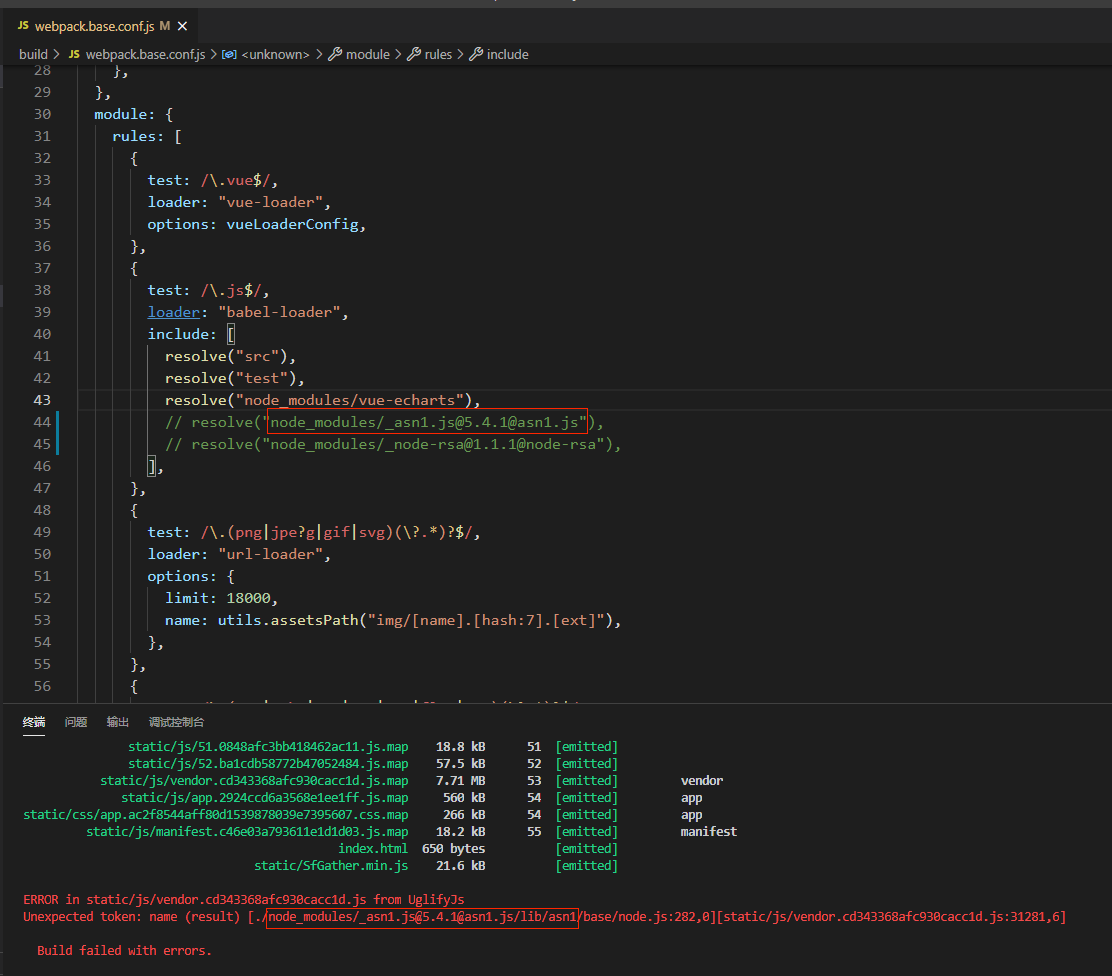
Task: Click resolve("node_modules/vue-echarts") line
Action: click(323, 400)
